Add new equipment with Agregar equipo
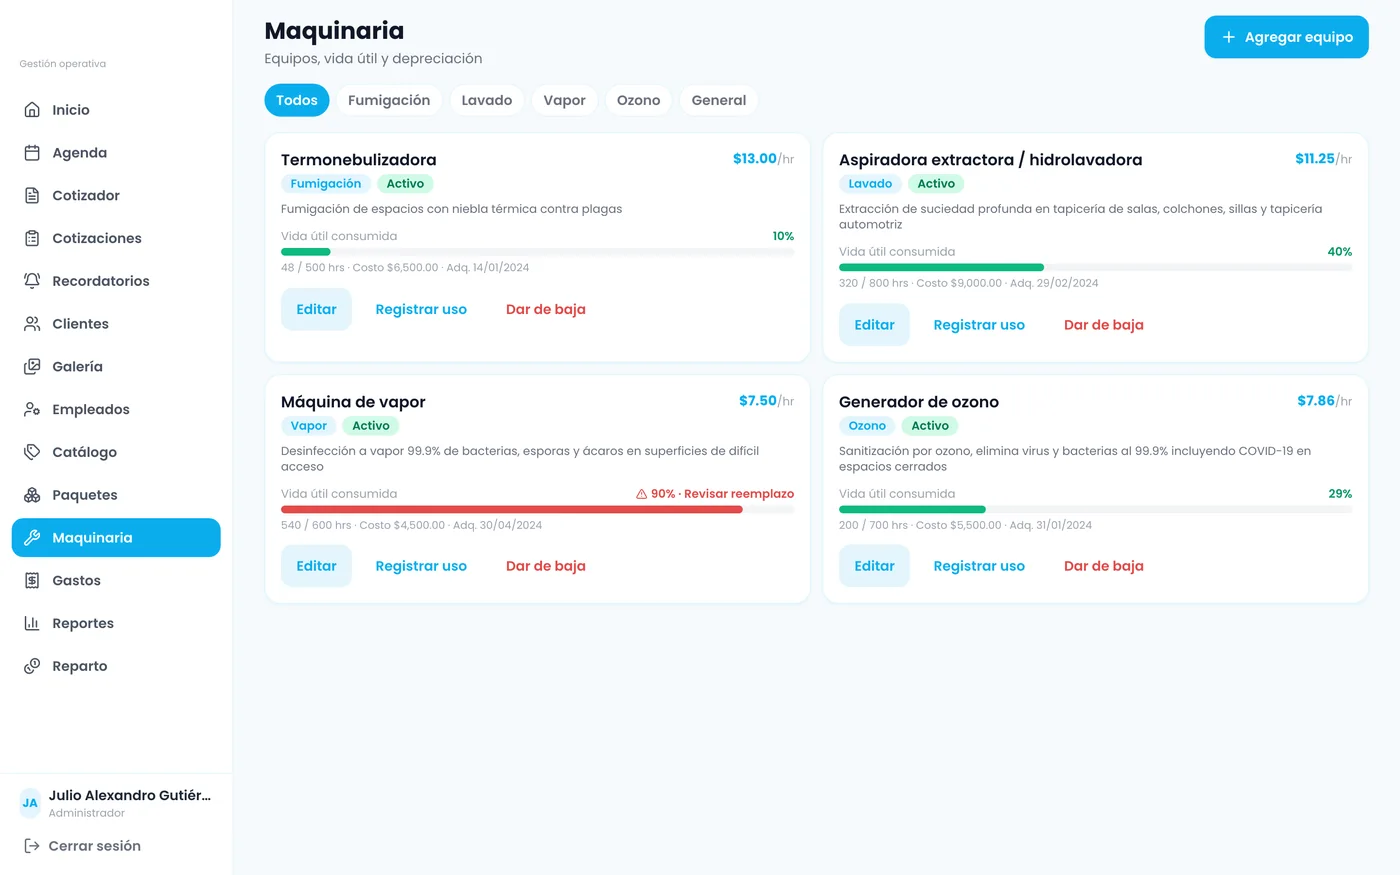Viewport: 1400px width, 875px height. coord(1286,37)
